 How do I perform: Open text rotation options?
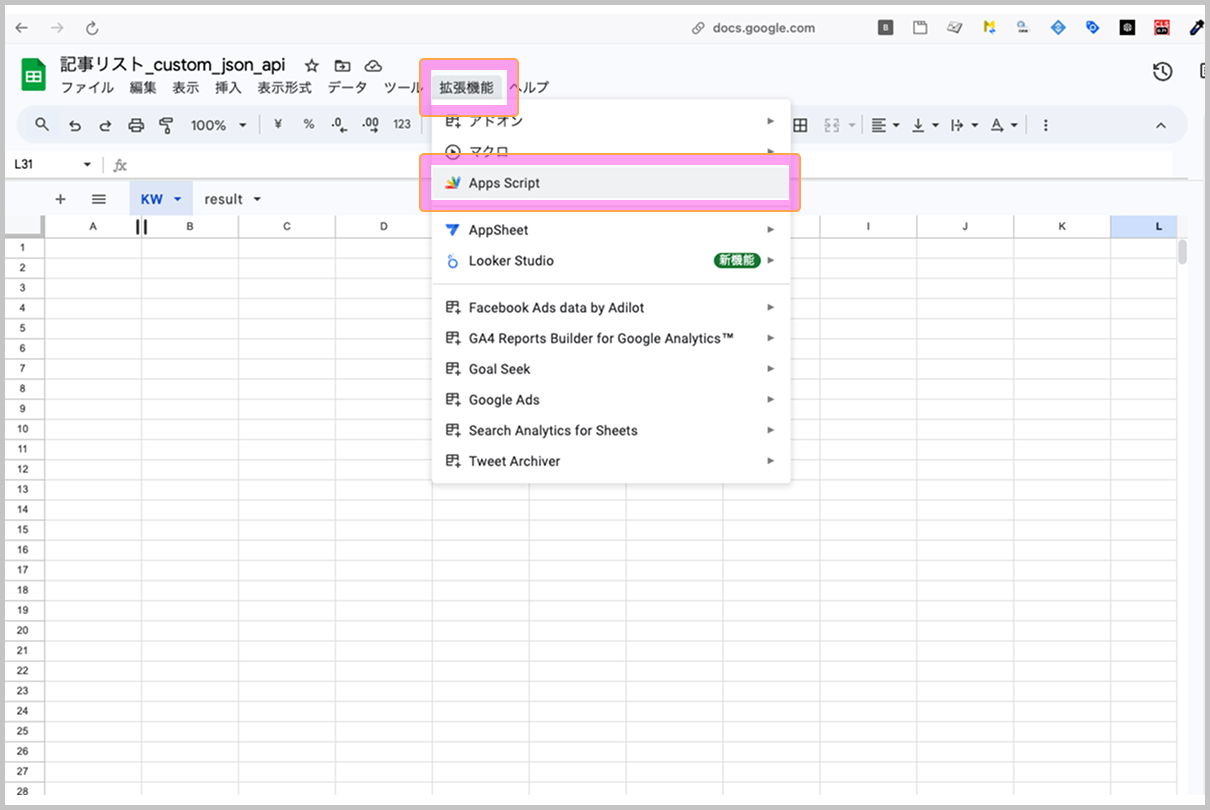point(964,125)
